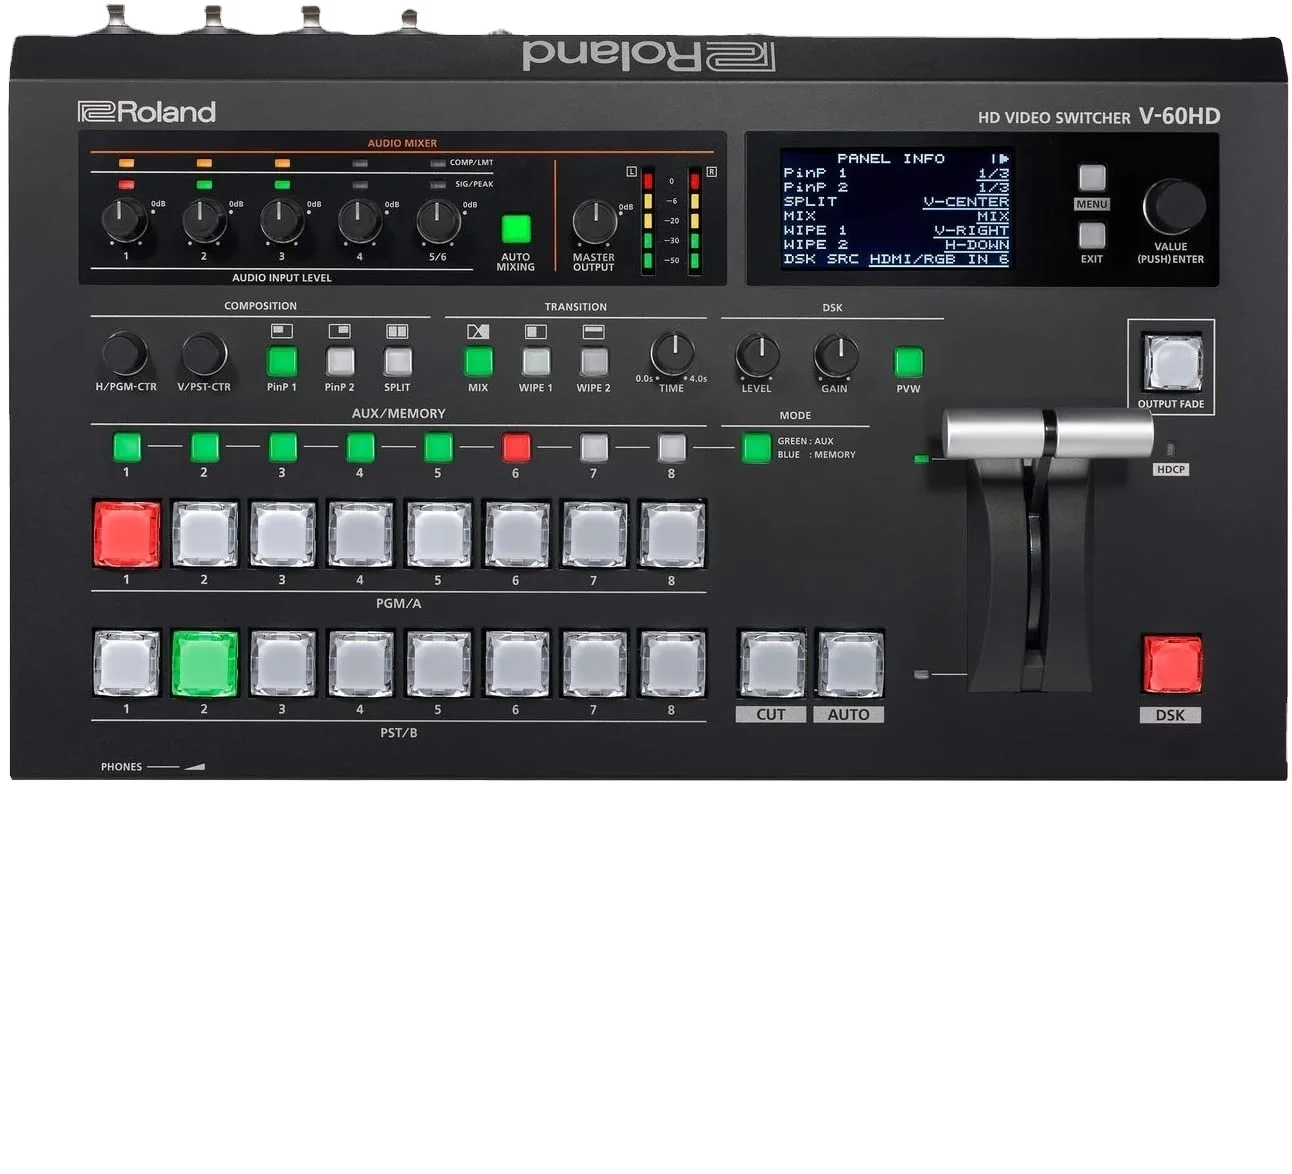Screen dimensions: 1292x1174
Task: Select AUX/MEMORY button 8
Action: [x=672, y=447]
